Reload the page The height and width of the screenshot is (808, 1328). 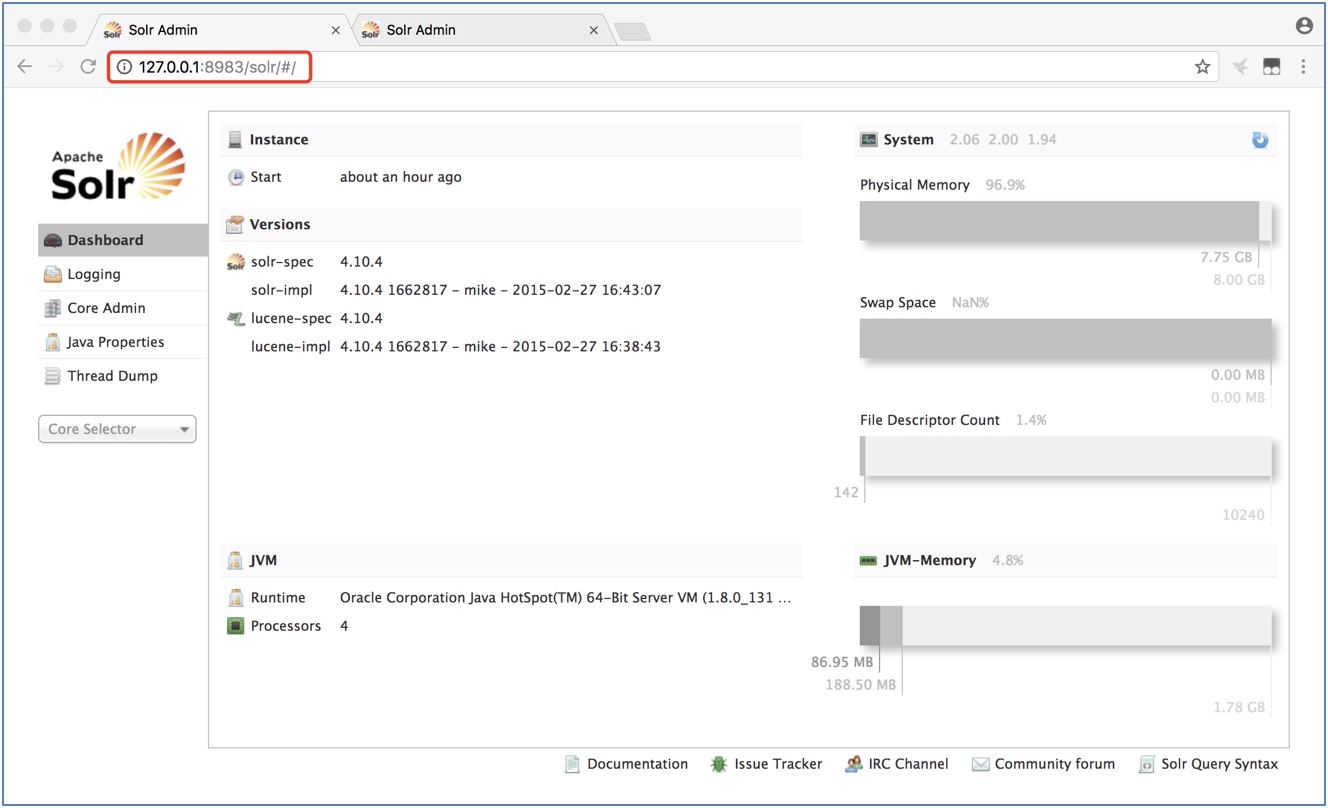point(88,67)
